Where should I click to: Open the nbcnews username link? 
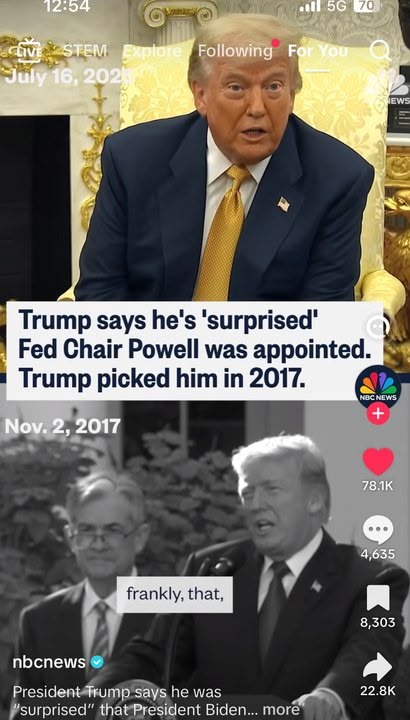pyautogui.click(x=49, y=662)
